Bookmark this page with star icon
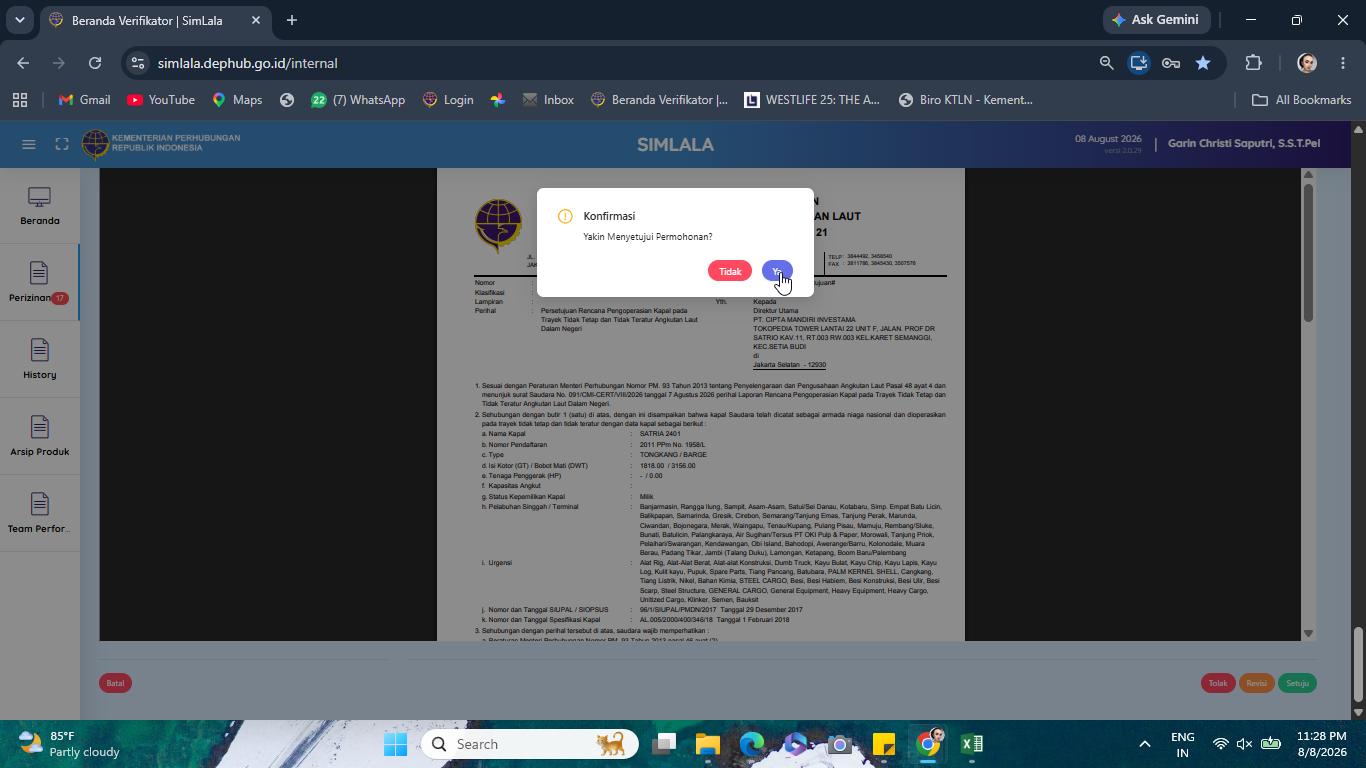Screen dimensions: 1366x768 (1203, 63)
